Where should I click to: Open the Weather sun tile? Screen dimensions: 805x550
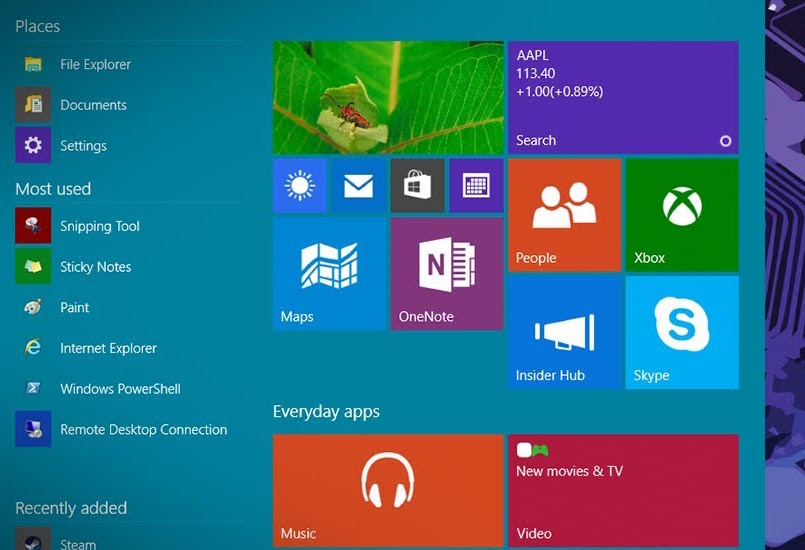300,185
